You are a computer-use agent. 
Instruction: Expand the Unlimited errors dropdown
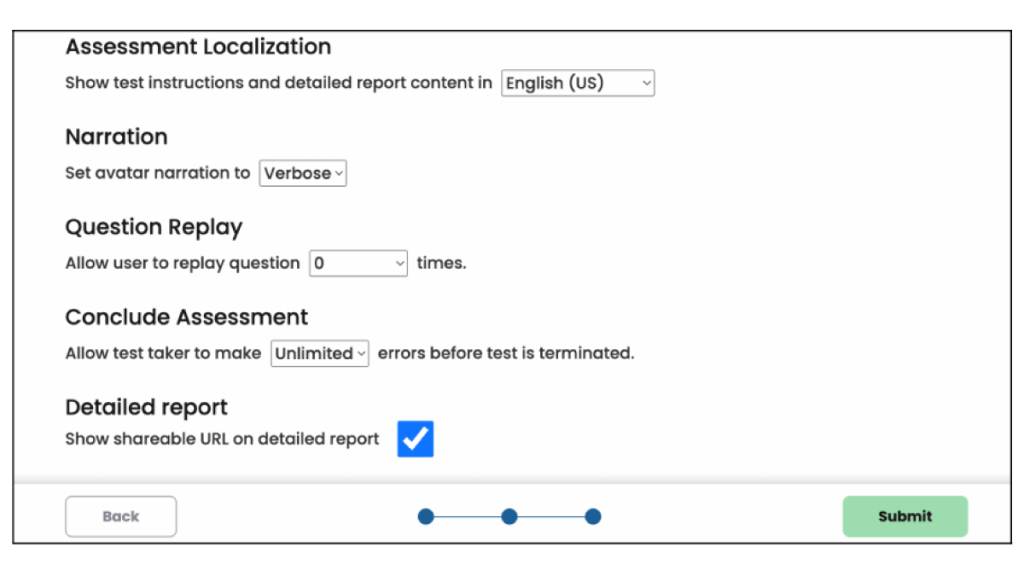pyautogui.click(x=320, y=353)
